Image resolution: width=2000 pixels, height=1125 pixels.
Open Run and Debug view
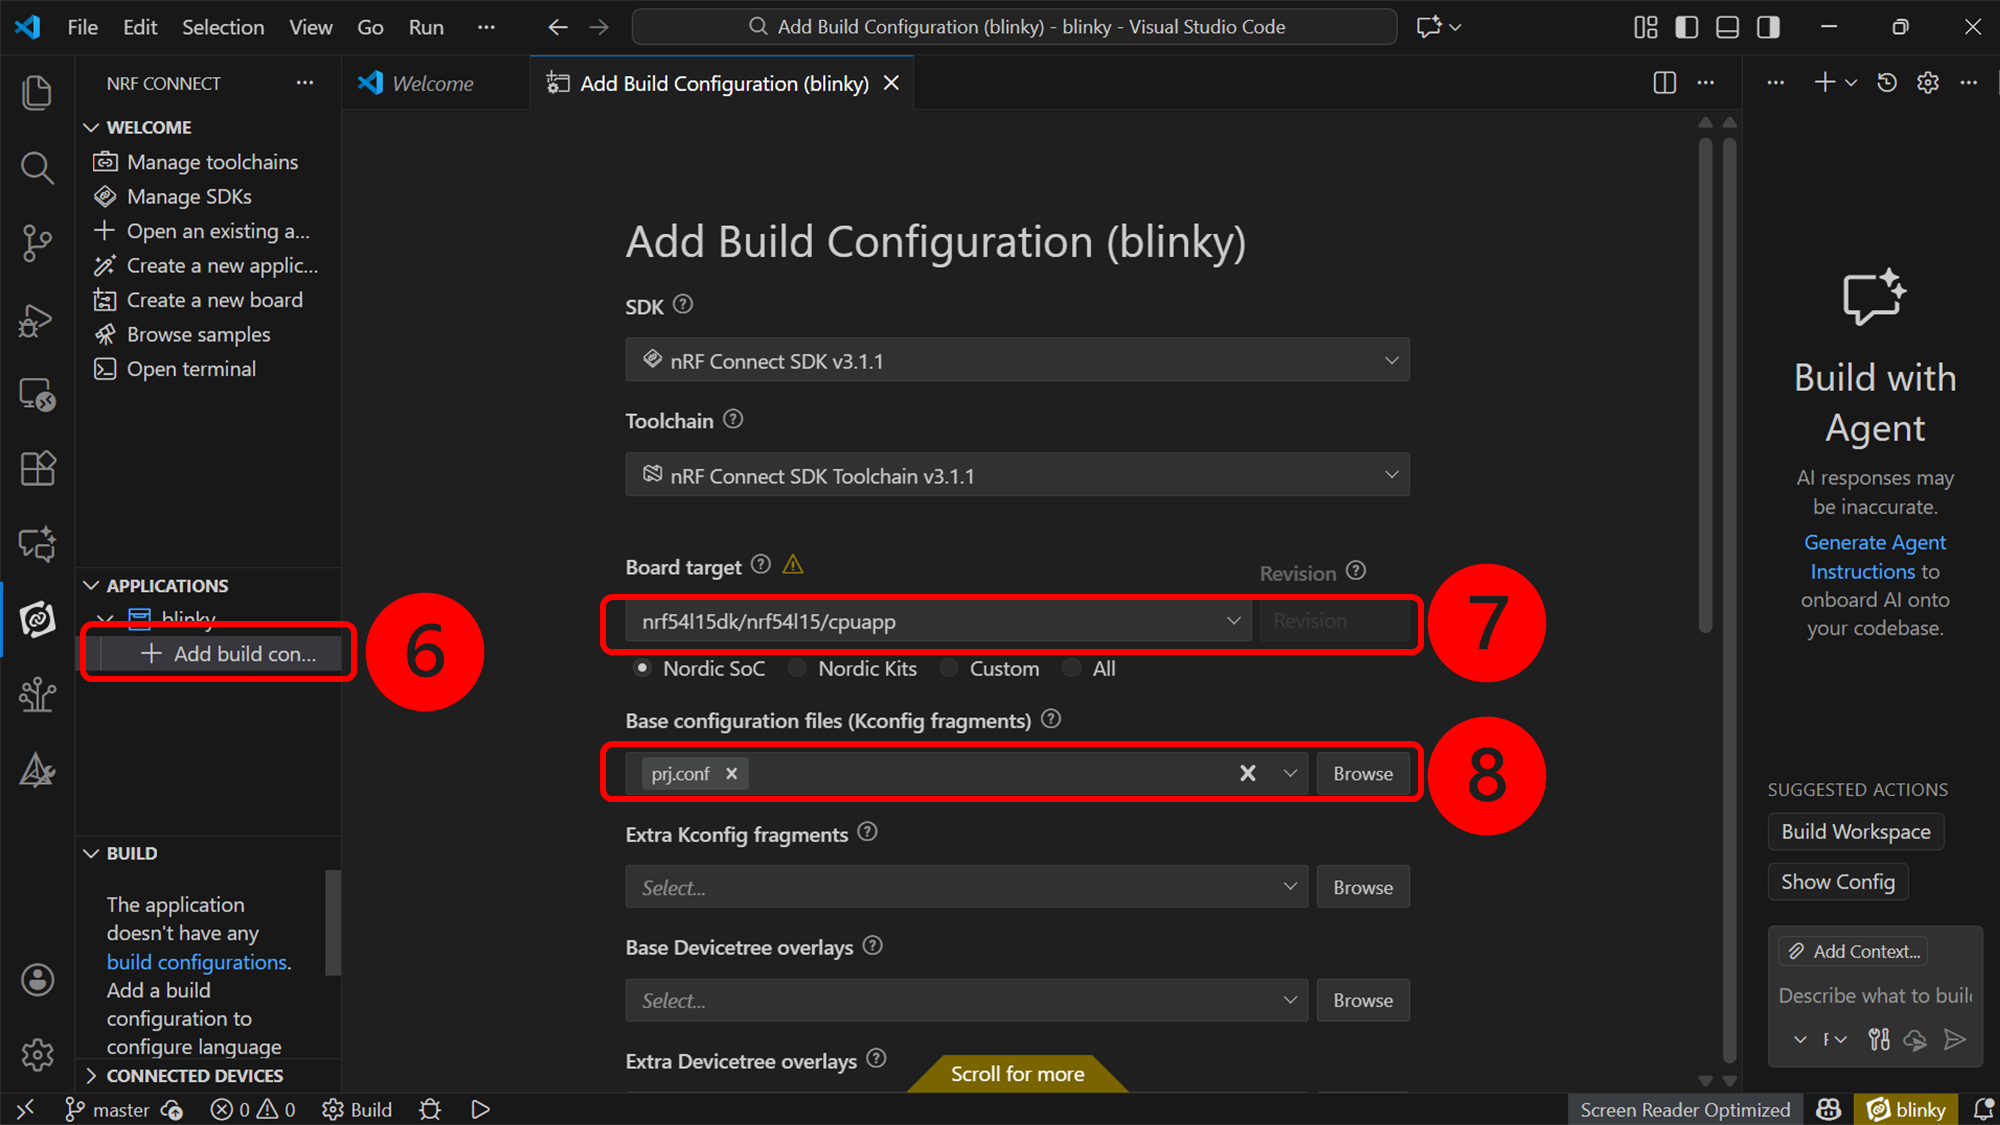(37, 320)
